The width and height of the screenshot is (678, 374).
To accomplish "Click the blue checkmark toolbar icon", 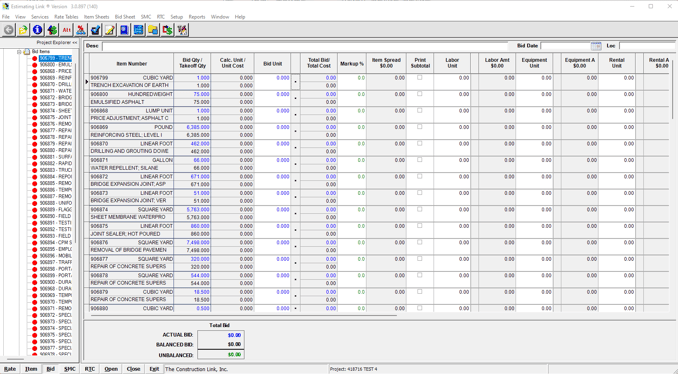I will (x=96, y=30).
